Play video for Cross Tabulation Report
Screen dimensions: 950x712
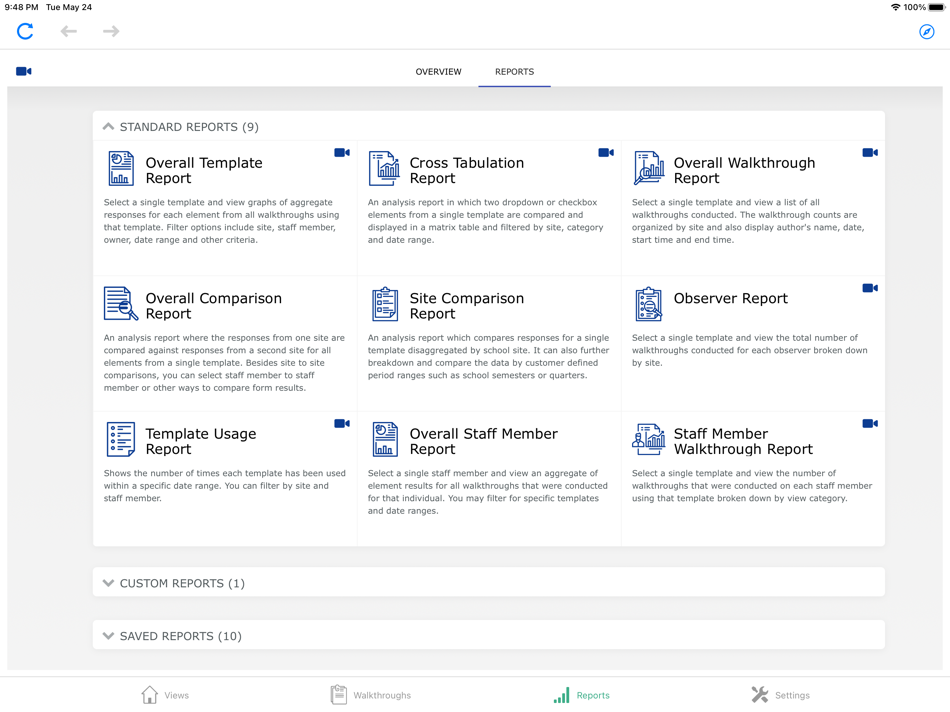606,153
